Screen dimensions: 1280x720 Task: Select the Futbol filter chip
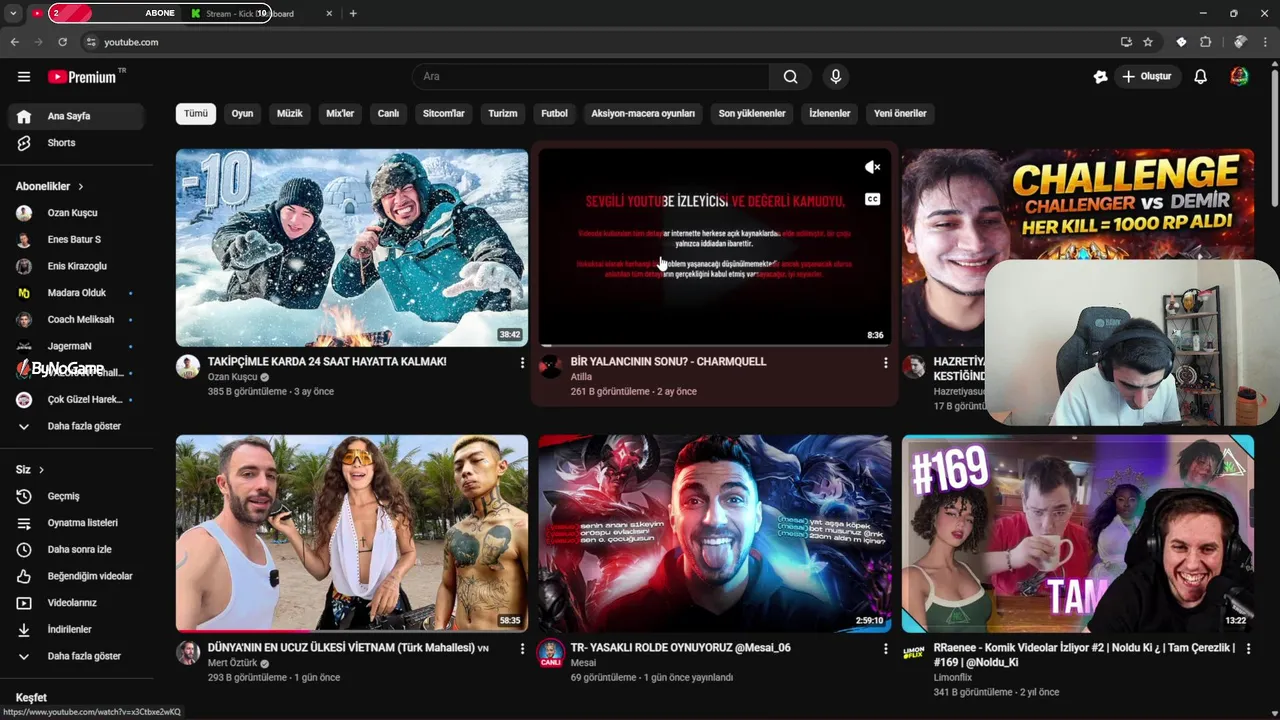(554, 113)
